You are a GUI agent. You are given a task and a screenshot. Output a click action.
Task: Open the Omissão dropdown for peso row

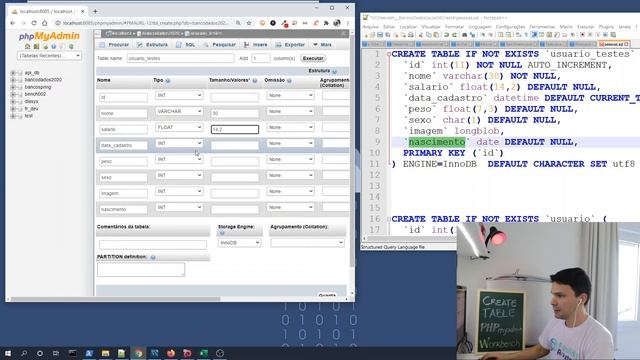[290, 159]
